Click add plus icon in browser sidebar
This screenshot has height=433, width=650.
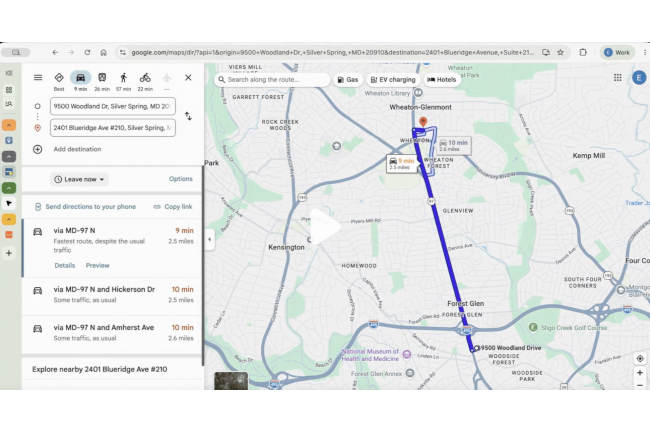(9, 253)
